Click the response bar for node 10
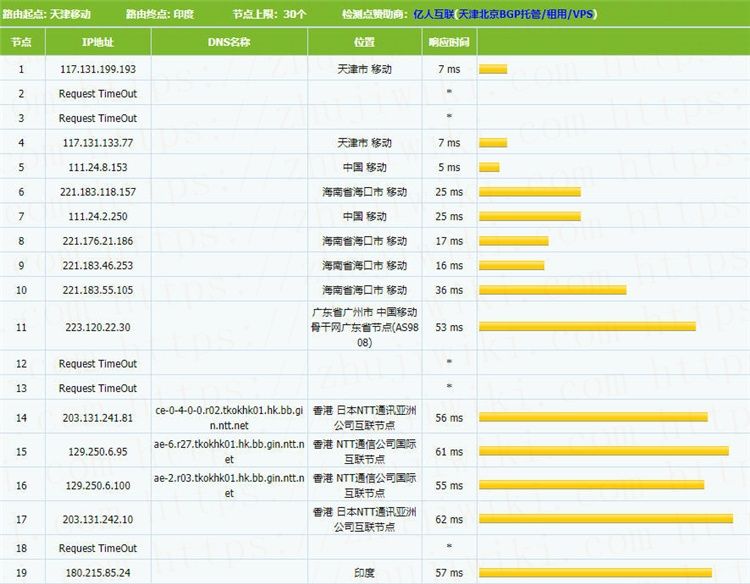Image resolution: width=750 pixels, height=584 pixels. pos(553,289)
